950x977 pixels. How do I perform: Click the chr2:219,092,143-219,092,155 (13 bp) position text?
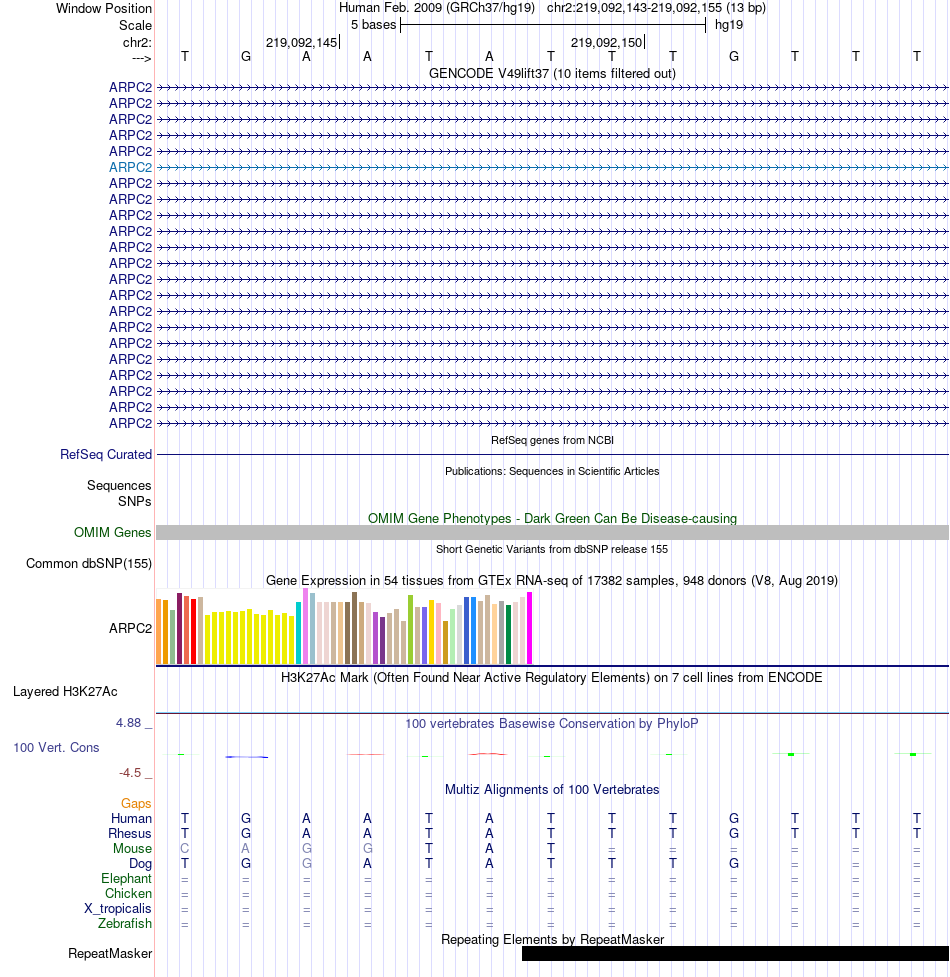[656, 8]
